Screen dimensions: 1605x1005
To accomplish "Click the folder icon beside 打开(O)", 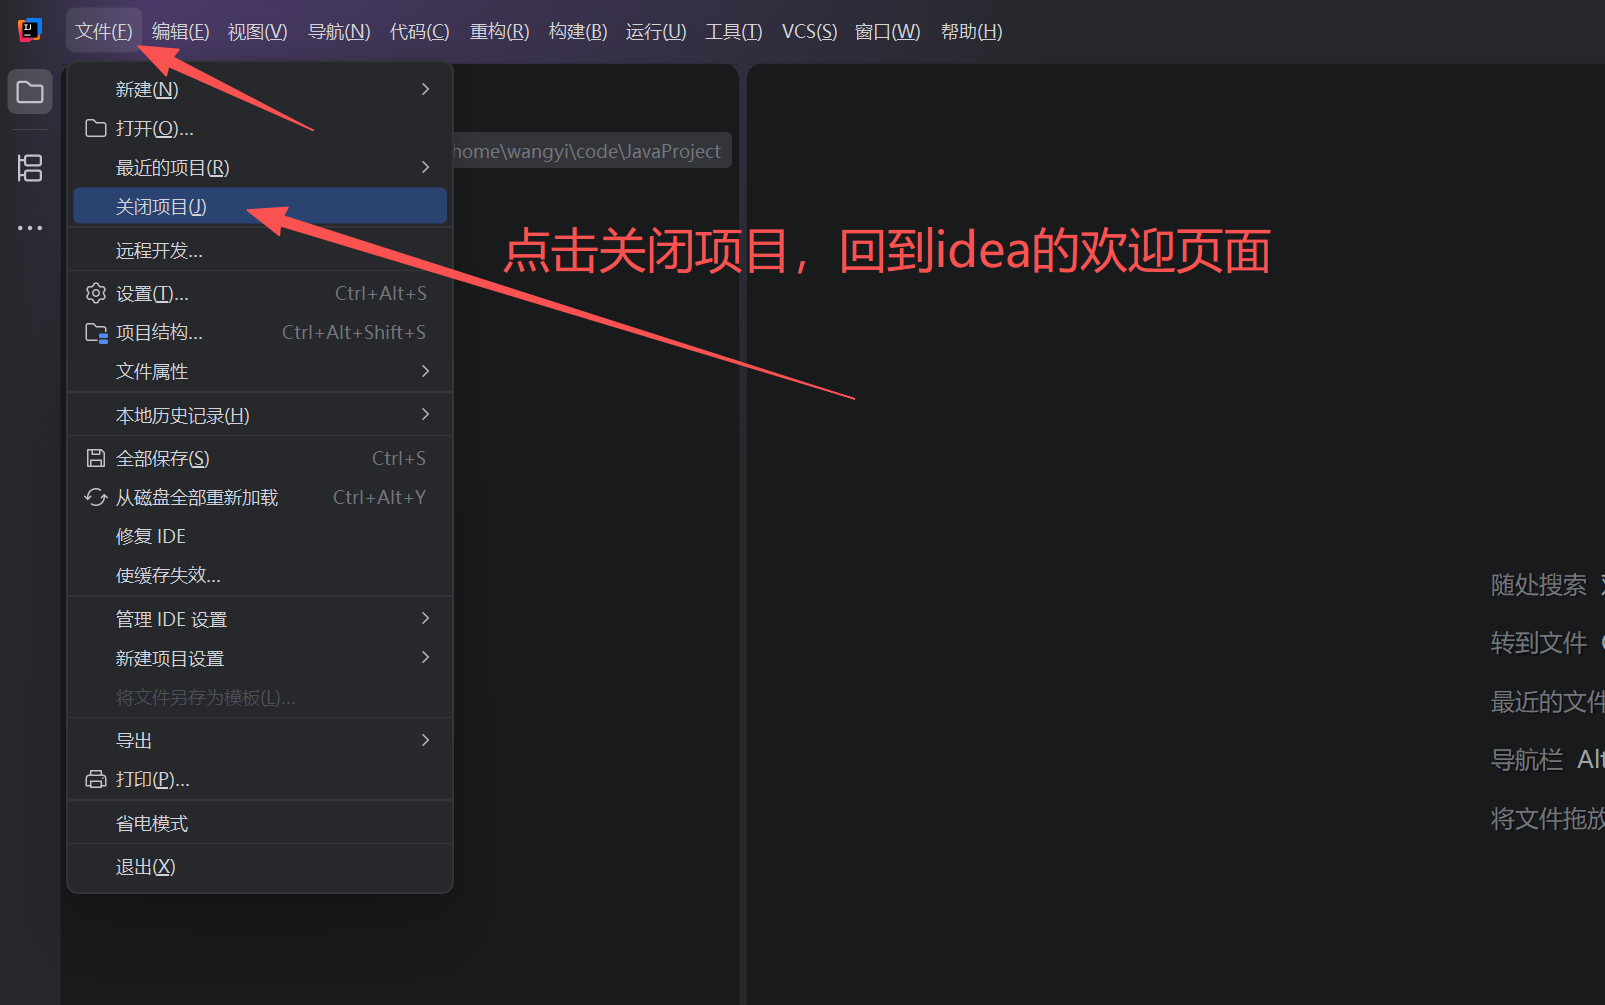I will pyautogui.click(x=95, y=128).
